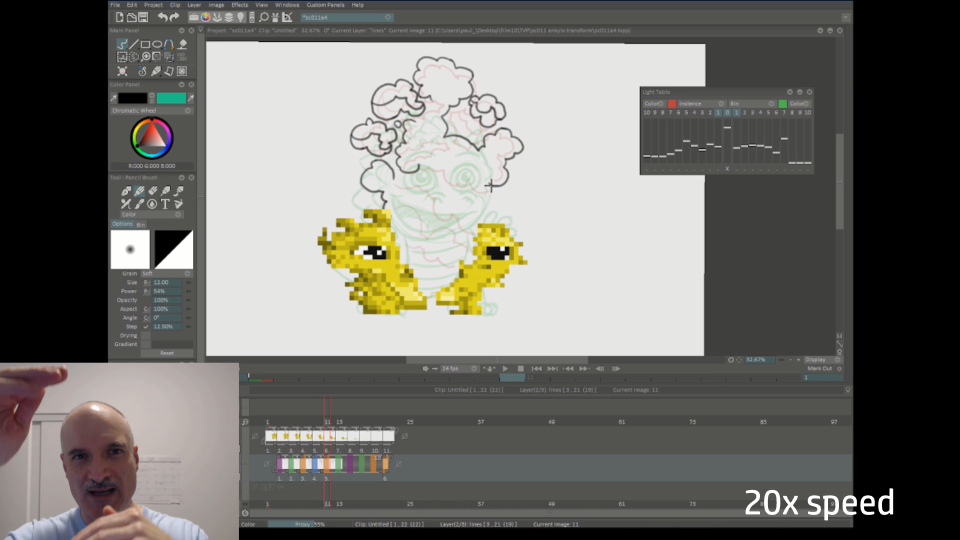Select the freehand stroke drawing tool
Viewport: 960px width, 540px height.
[x=122, y=44]
